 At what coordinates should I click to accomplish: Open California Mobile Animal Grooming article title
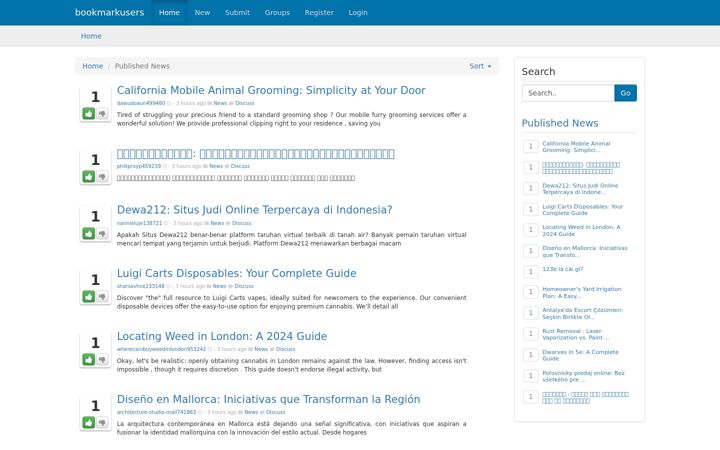271,90
